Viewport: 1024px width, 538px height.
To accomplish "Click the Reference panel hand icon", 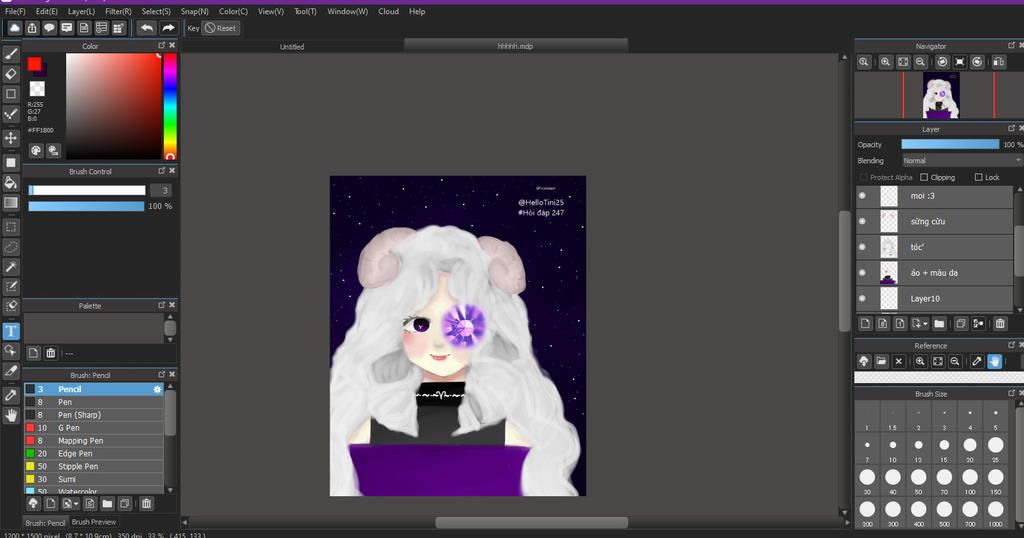I will (x=994, y=361).
